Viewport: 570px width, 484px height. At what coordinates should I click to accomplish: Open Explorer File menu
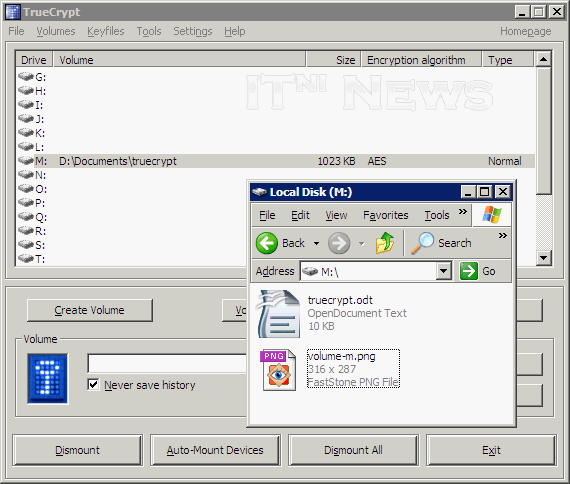(x=267, y=215)
